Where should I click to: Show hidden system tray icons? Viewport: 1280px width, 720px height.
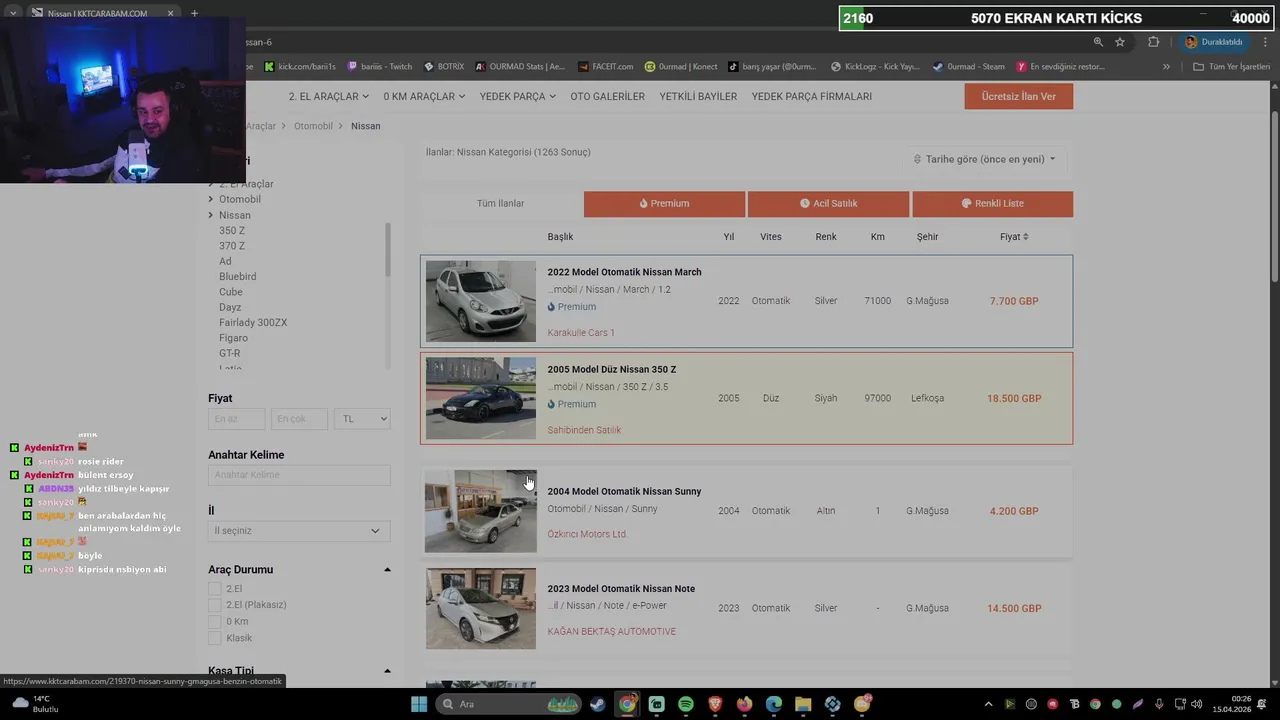[x=988, y=704]
